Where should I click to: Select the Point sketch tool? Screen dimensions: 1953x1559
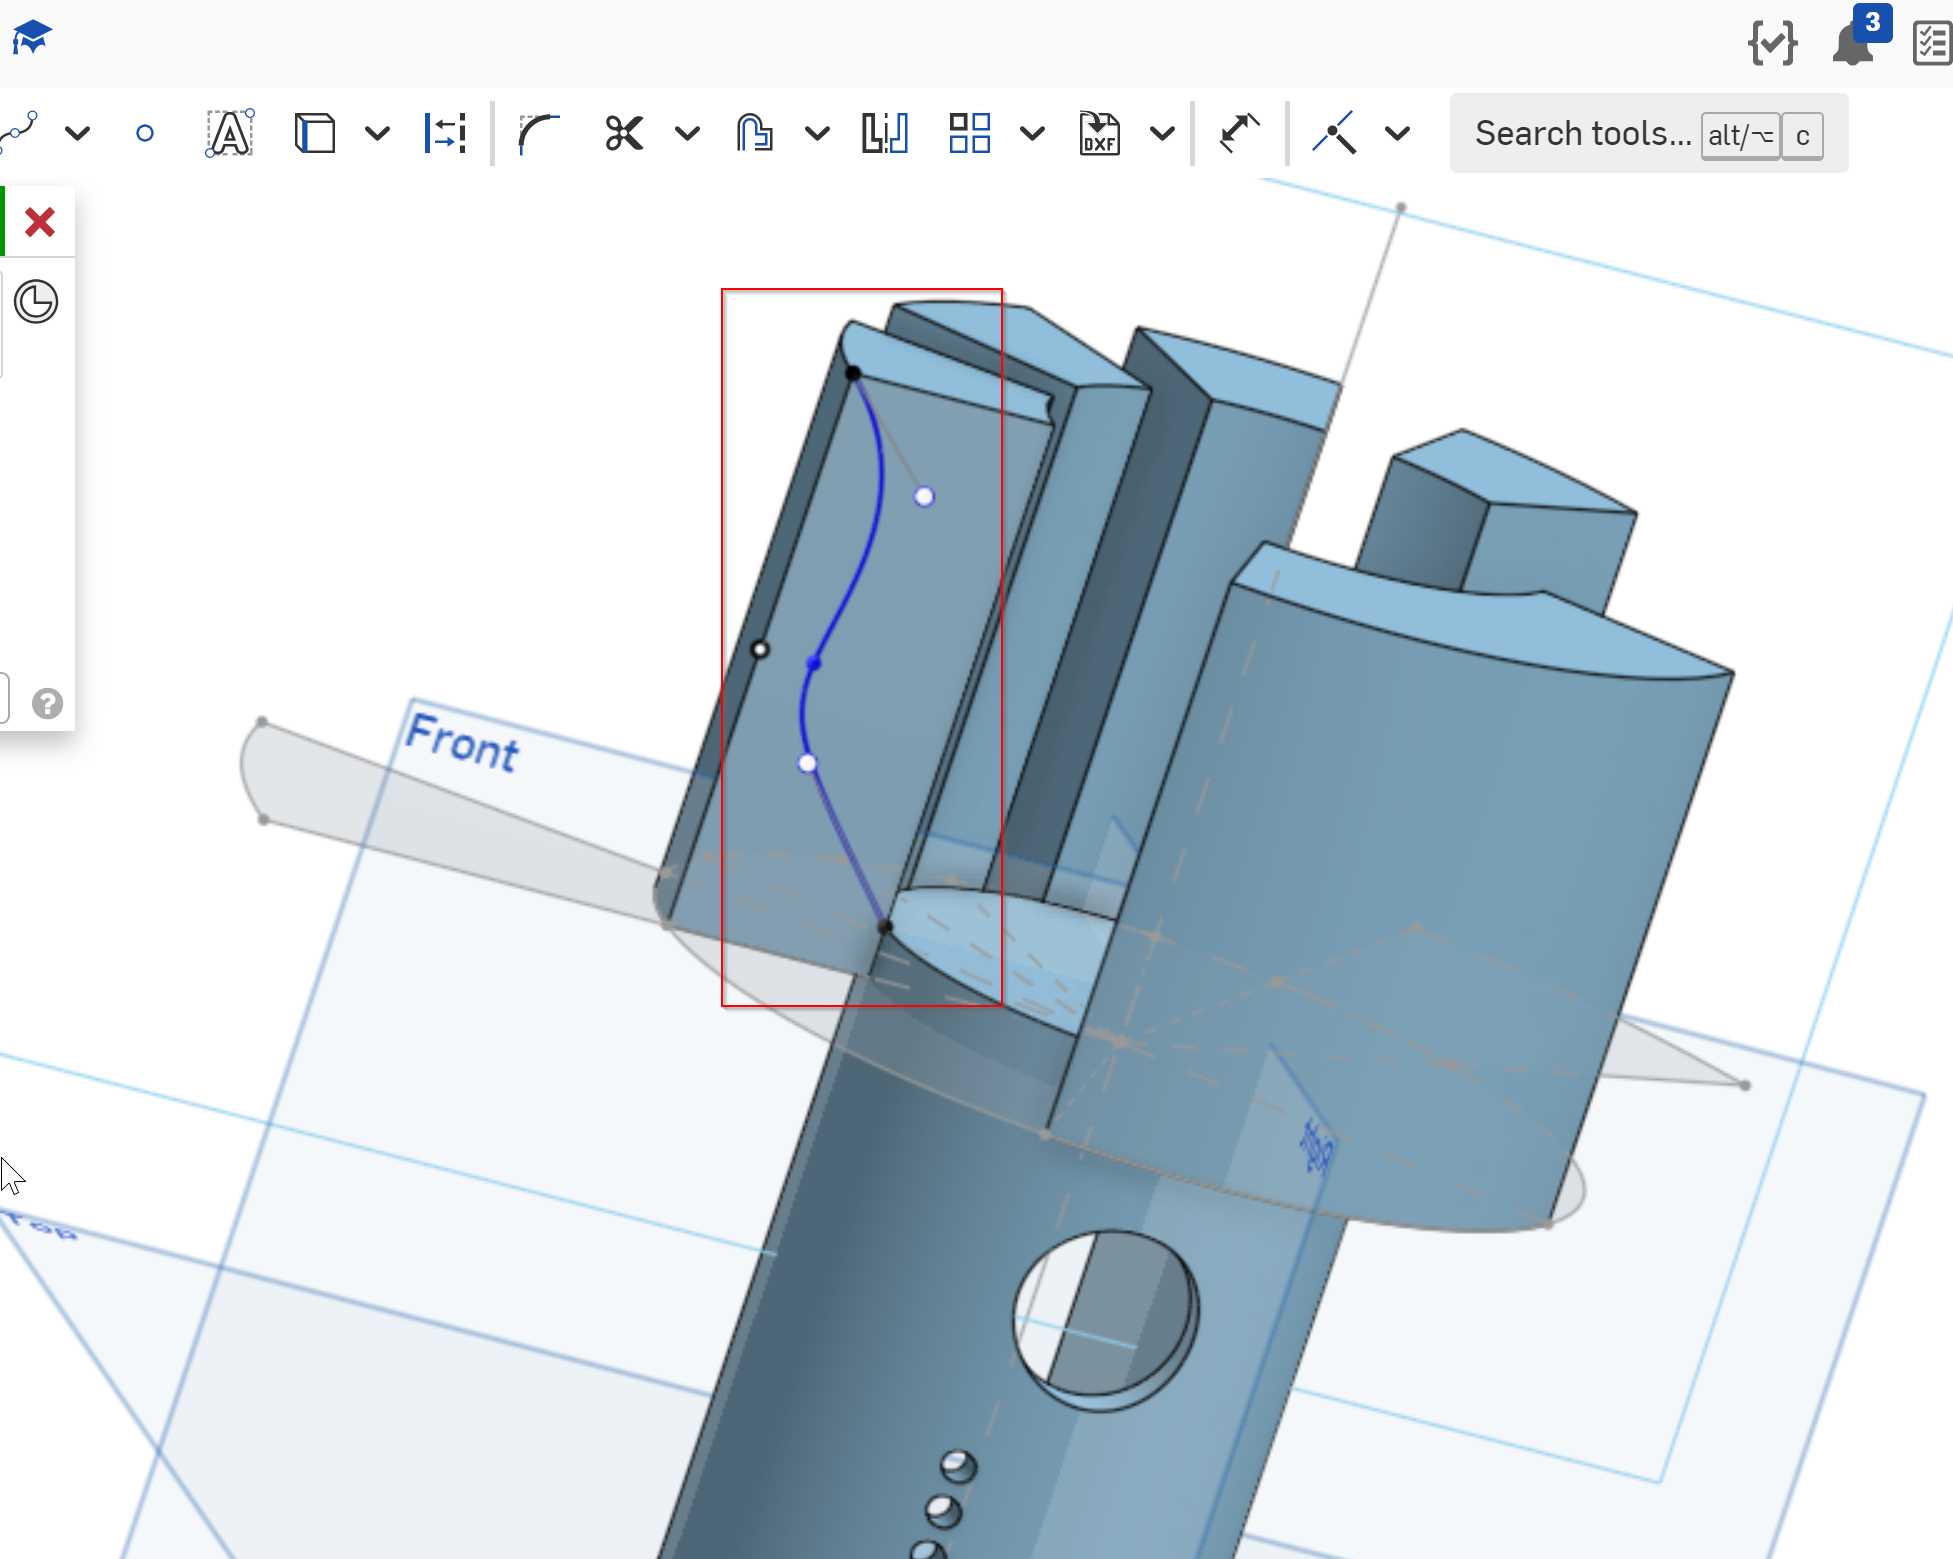pyautogui.click(x=145, y=133)
